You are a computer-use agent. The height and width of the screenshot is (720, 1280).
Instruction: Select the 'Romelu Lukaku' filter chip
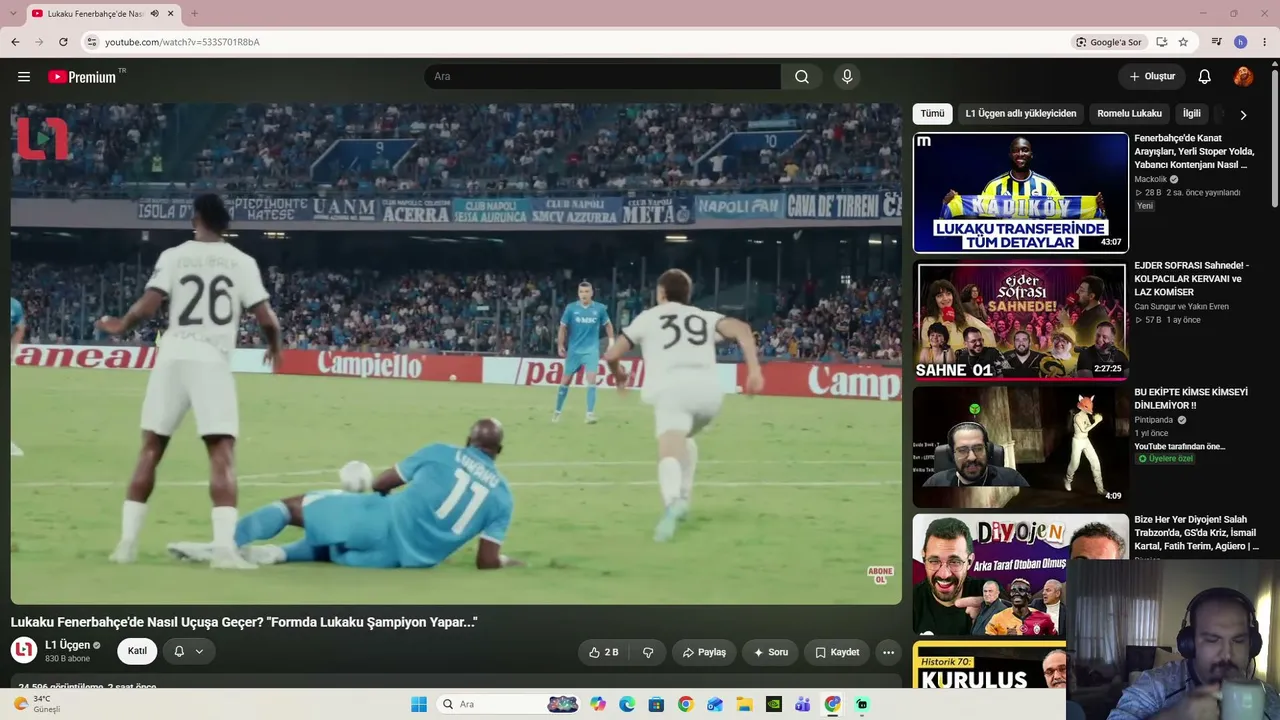(x=1129, y=114)
